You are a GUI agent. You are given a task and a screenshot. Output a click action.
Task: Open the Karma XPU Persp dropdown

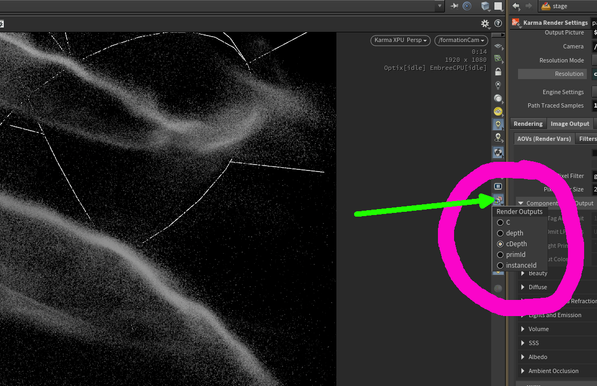point(400,40)
